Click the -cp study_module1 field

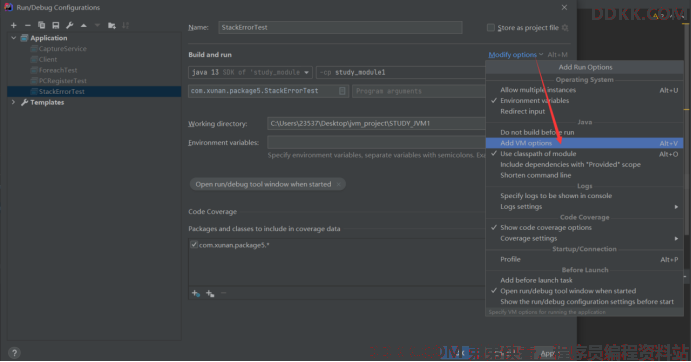401,72
